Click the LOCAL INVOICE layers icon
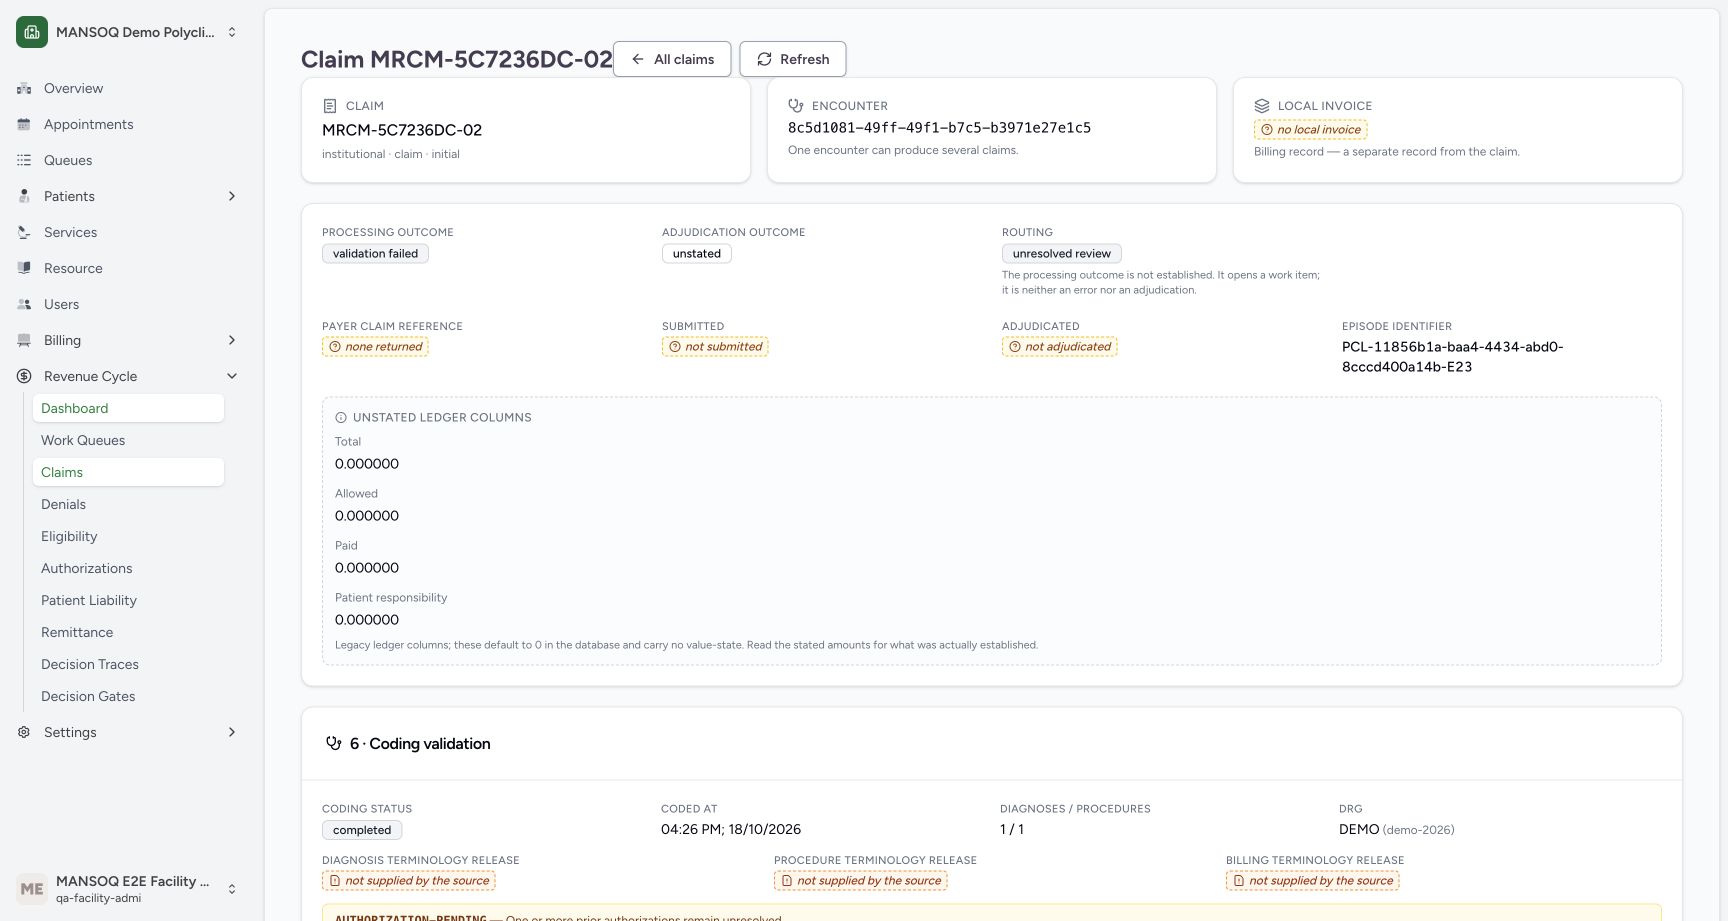1728x921 pixels. click(x=1262, y=106)
